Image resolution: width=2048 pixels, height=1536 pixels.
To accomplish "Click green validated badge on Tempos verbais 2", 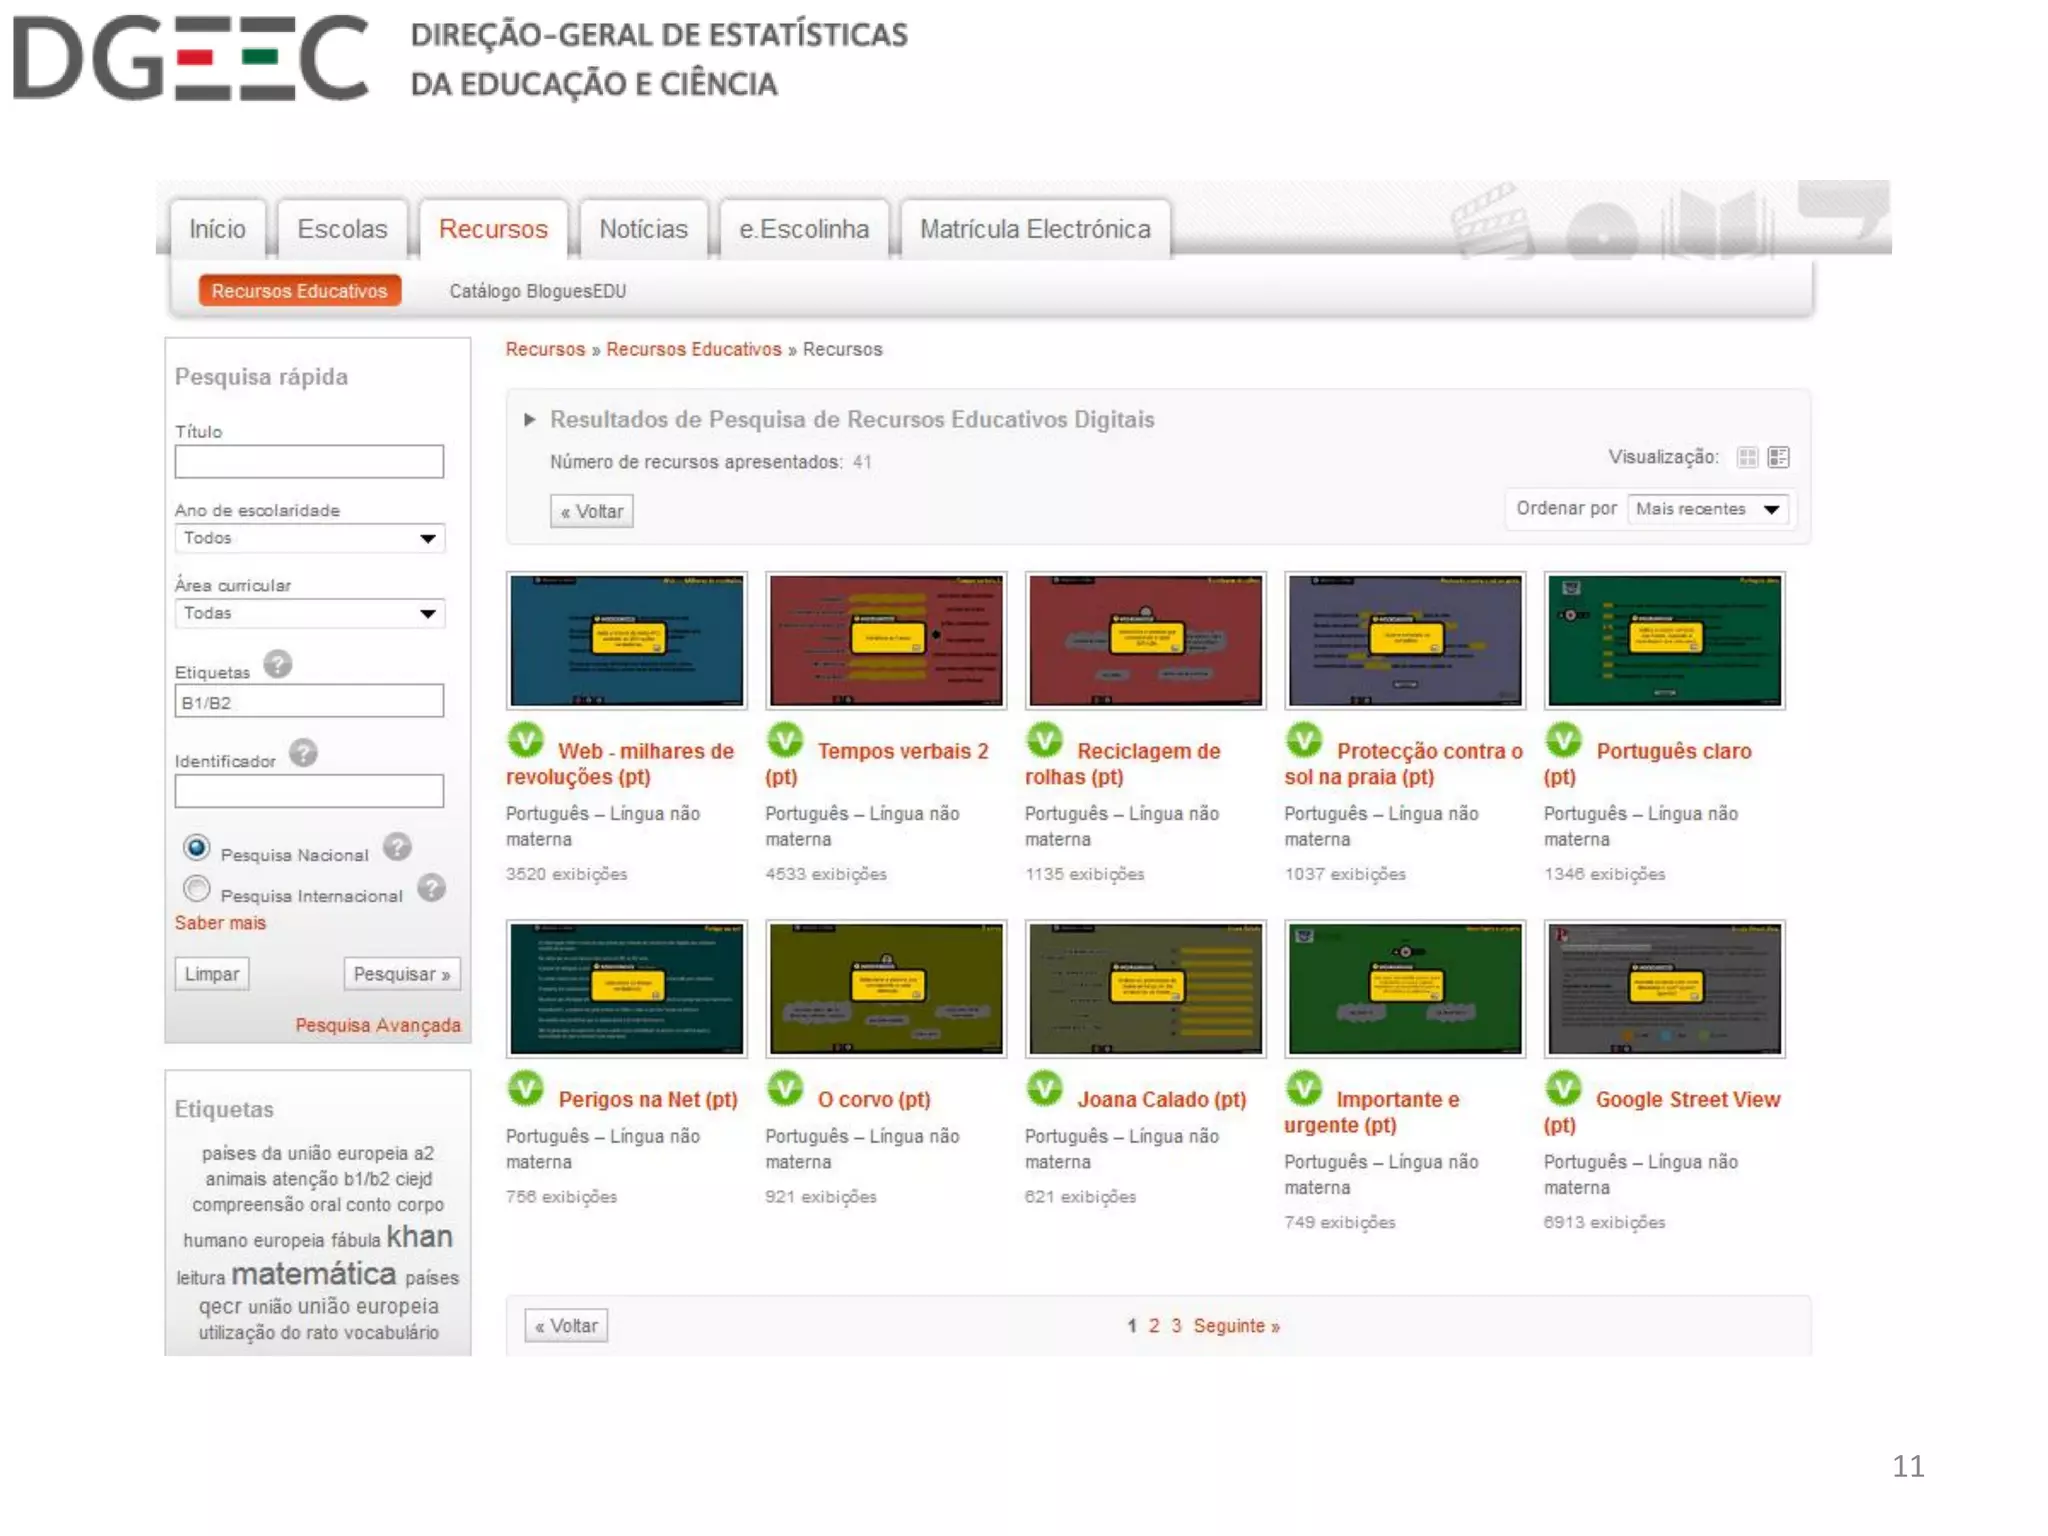I will point(785,741).
